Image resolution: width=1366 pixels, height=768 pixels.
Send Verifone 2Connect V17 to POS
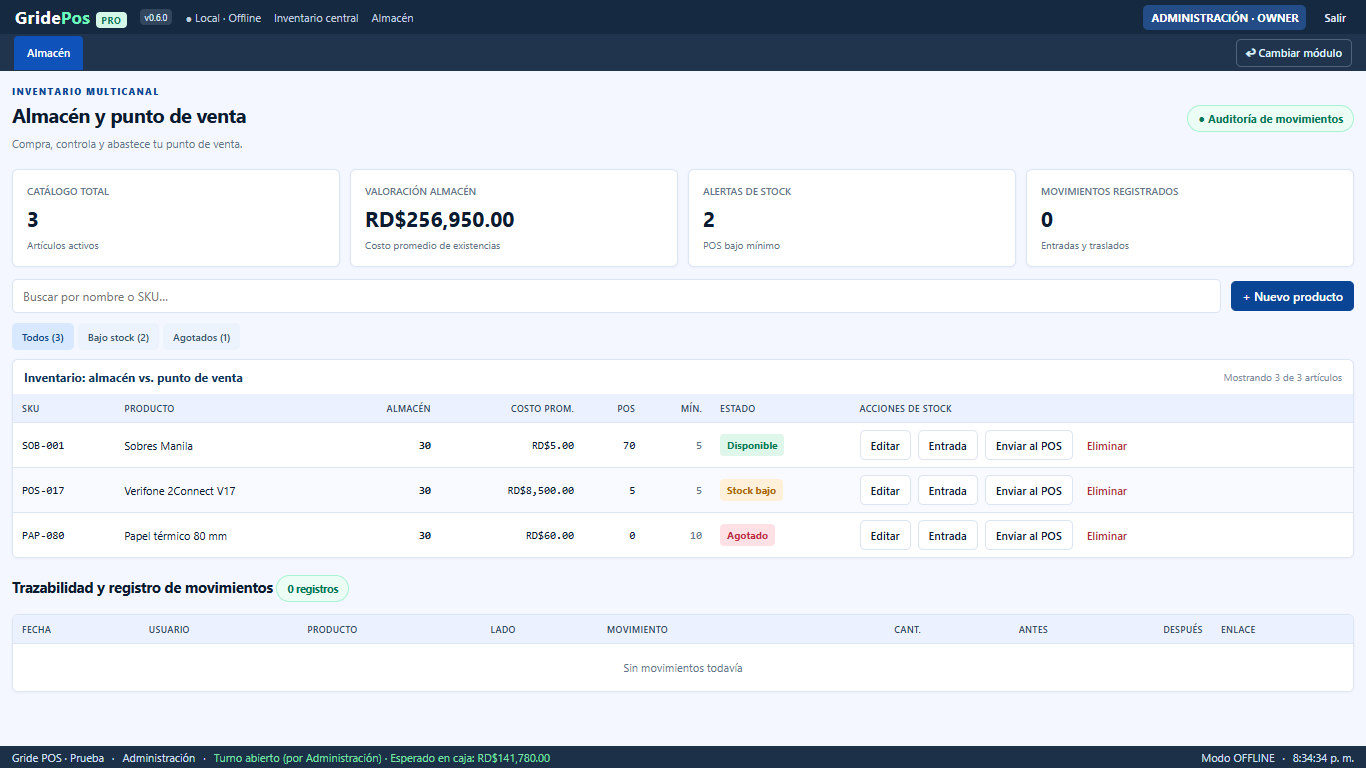[1029, 491]
